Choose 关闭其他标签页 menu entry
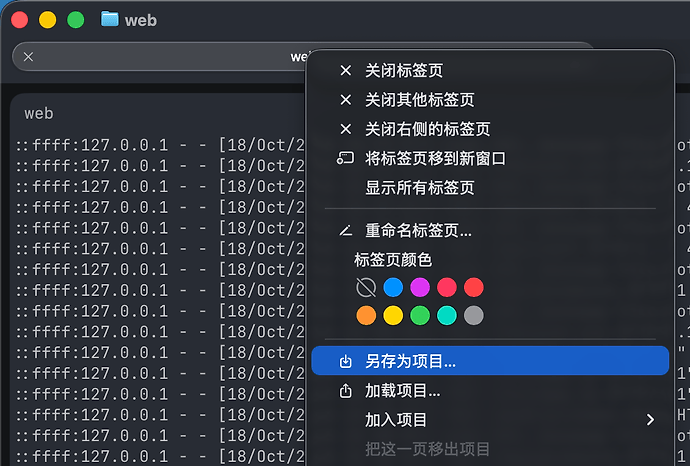690x466 pixels. point(490,100)
